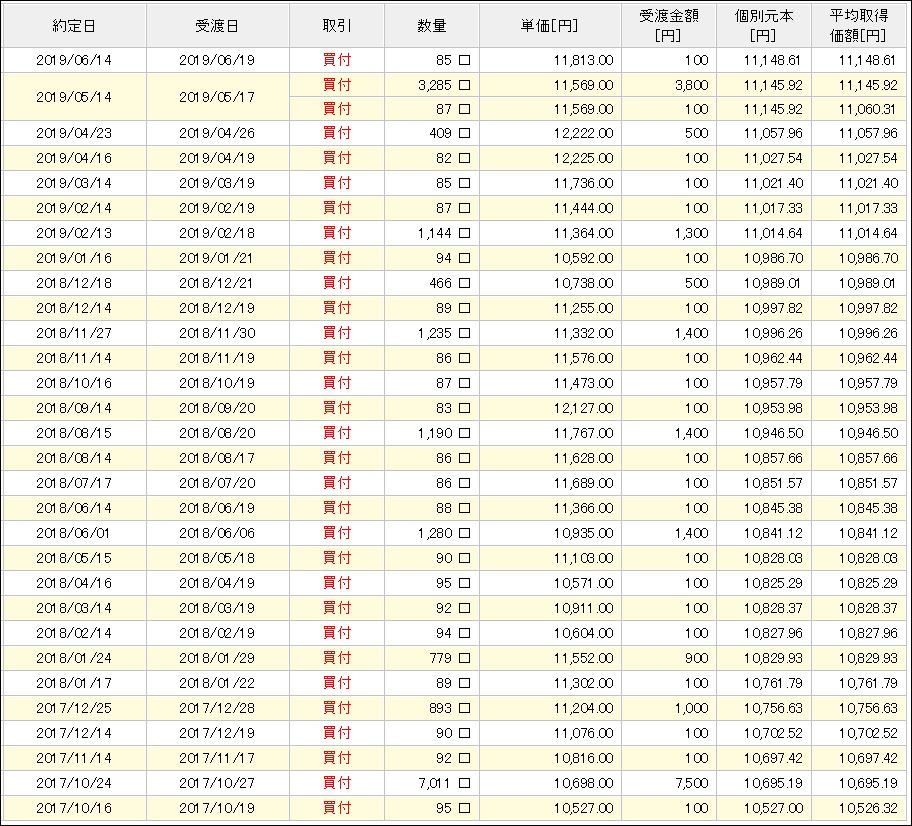
Task: Click trade date 2018/12/14
Action: (x=74, y=308)
